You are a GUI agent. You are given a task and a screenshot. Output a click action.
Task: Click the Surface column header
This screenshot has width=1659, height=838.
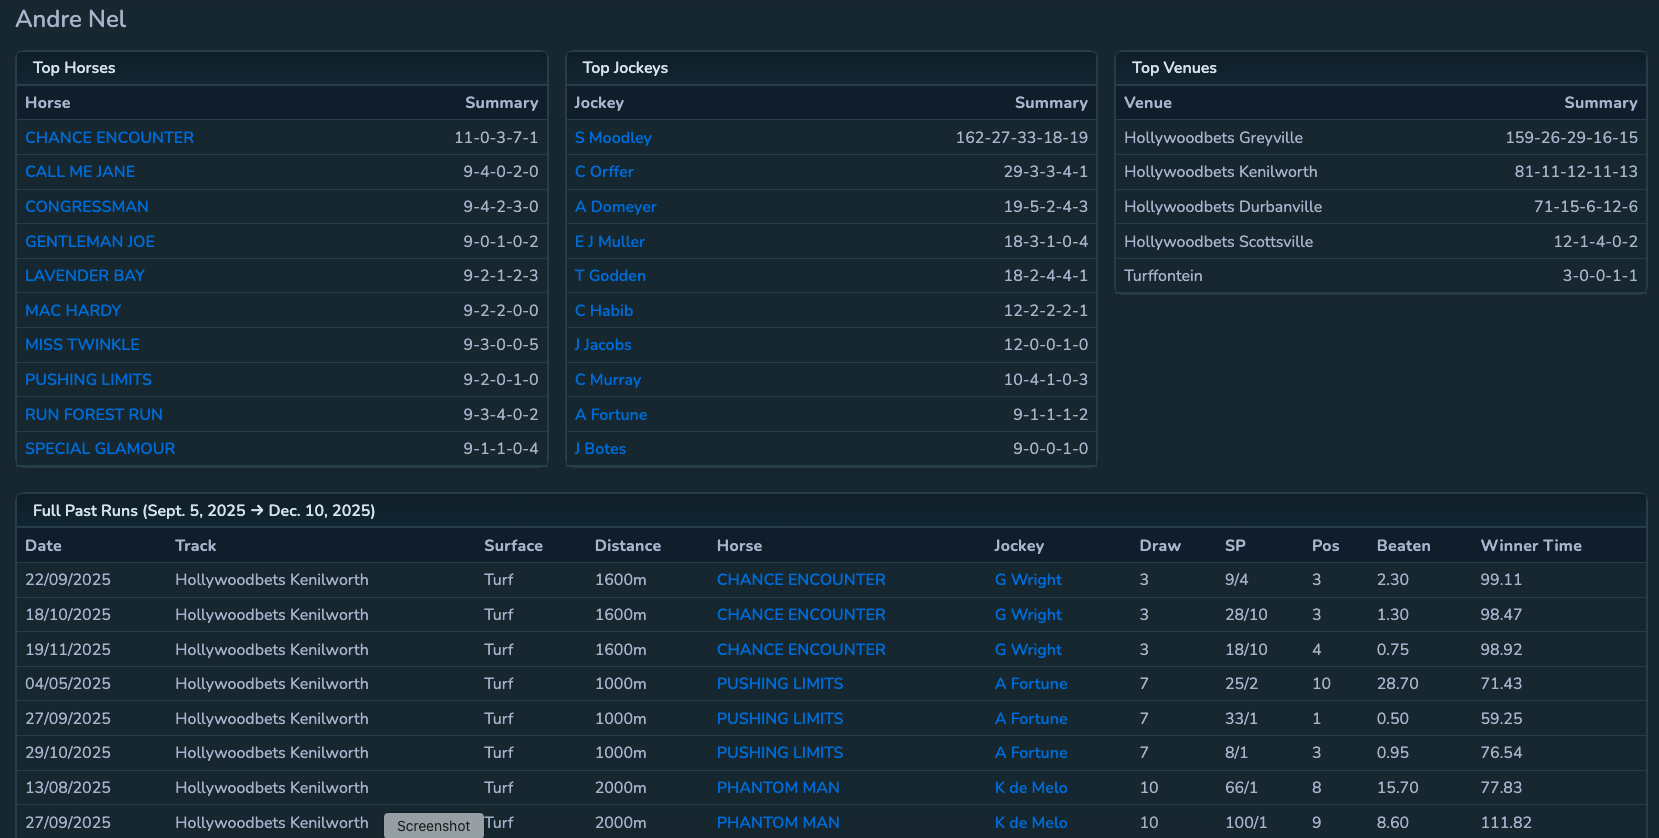tap(513, 545)
